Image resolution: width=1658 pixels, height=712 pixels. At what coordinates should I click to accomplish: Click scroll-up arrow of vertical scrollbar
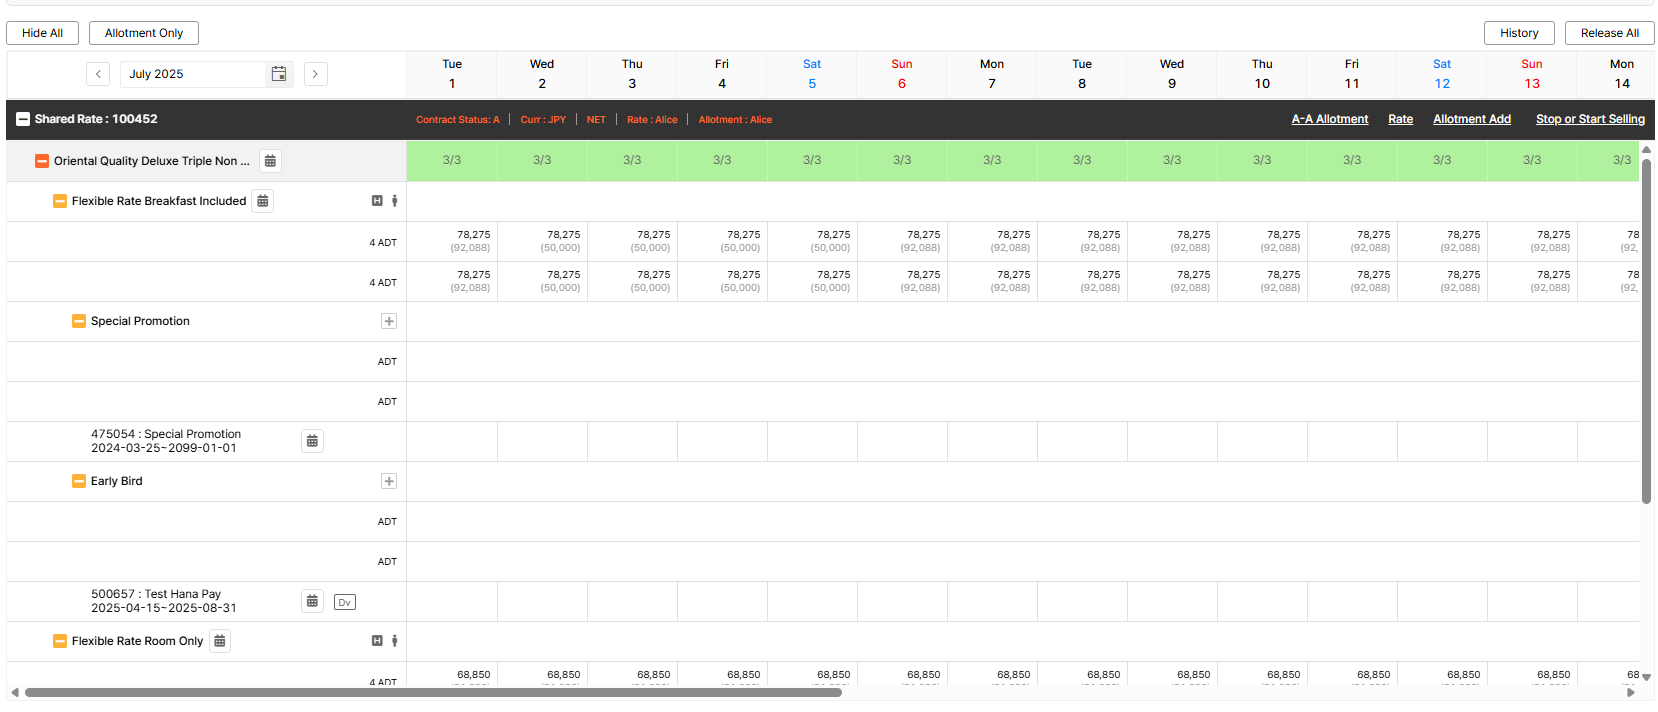(1646, 149)
